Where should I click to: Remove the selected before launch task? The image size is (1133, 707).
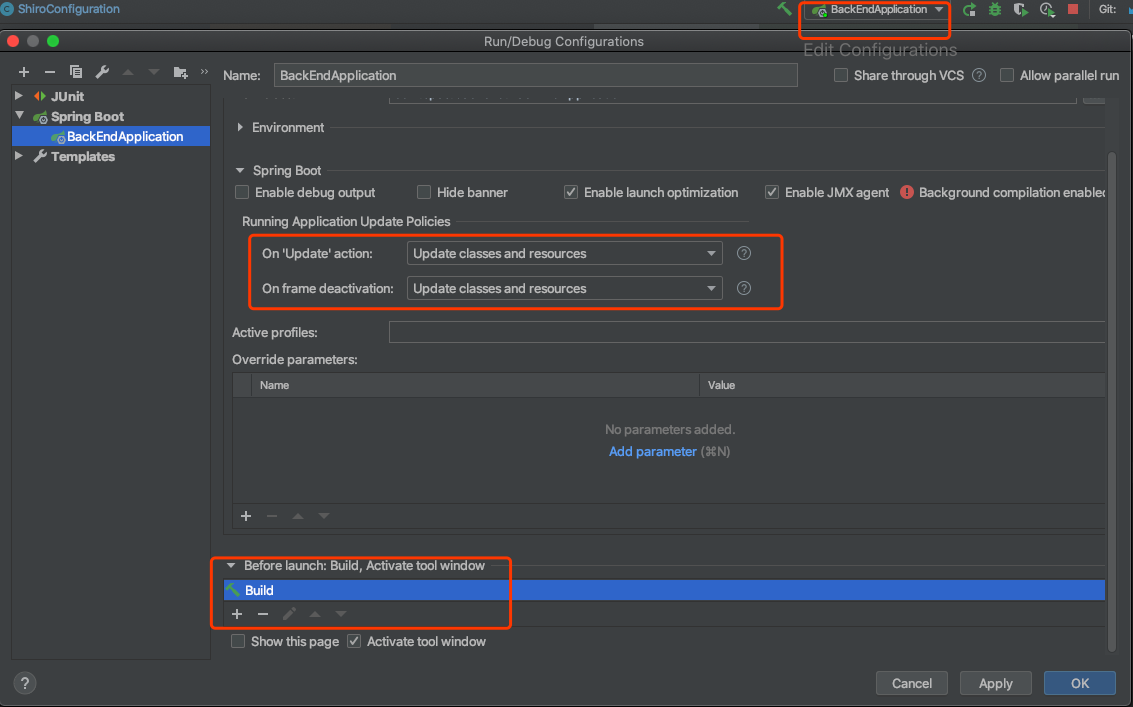tap(263, 614)
